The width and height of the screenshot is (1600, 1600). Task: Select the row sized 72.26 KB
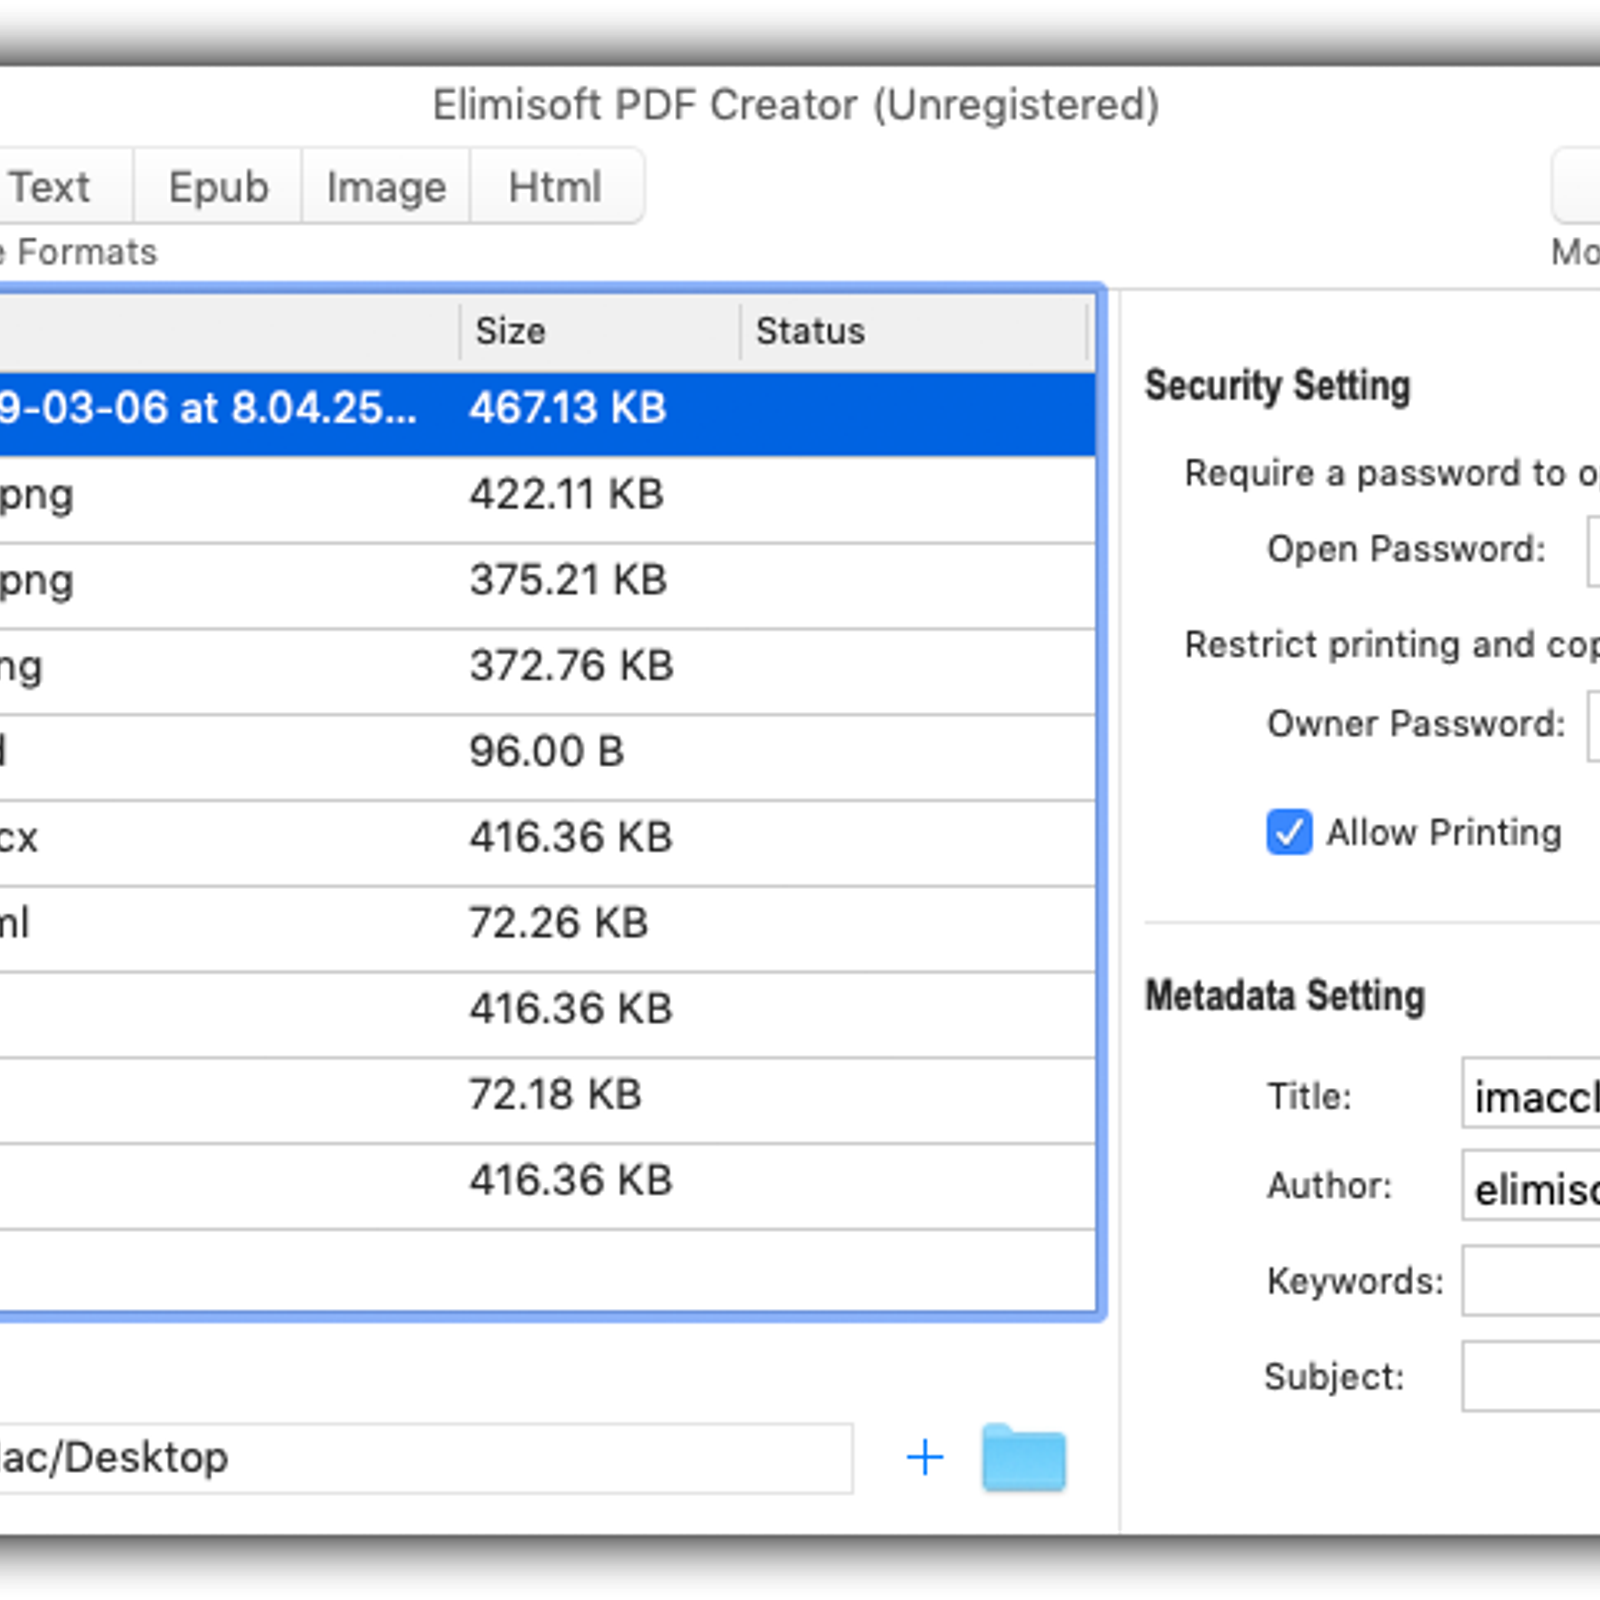(x=547, y=929)
